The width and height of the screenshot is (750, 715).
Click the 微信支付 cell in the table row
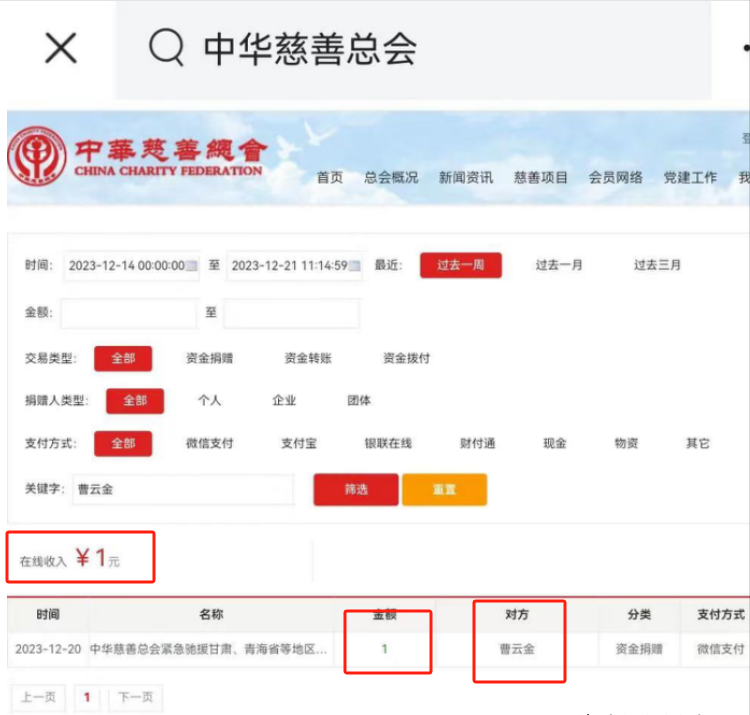(x=721, y=649)
